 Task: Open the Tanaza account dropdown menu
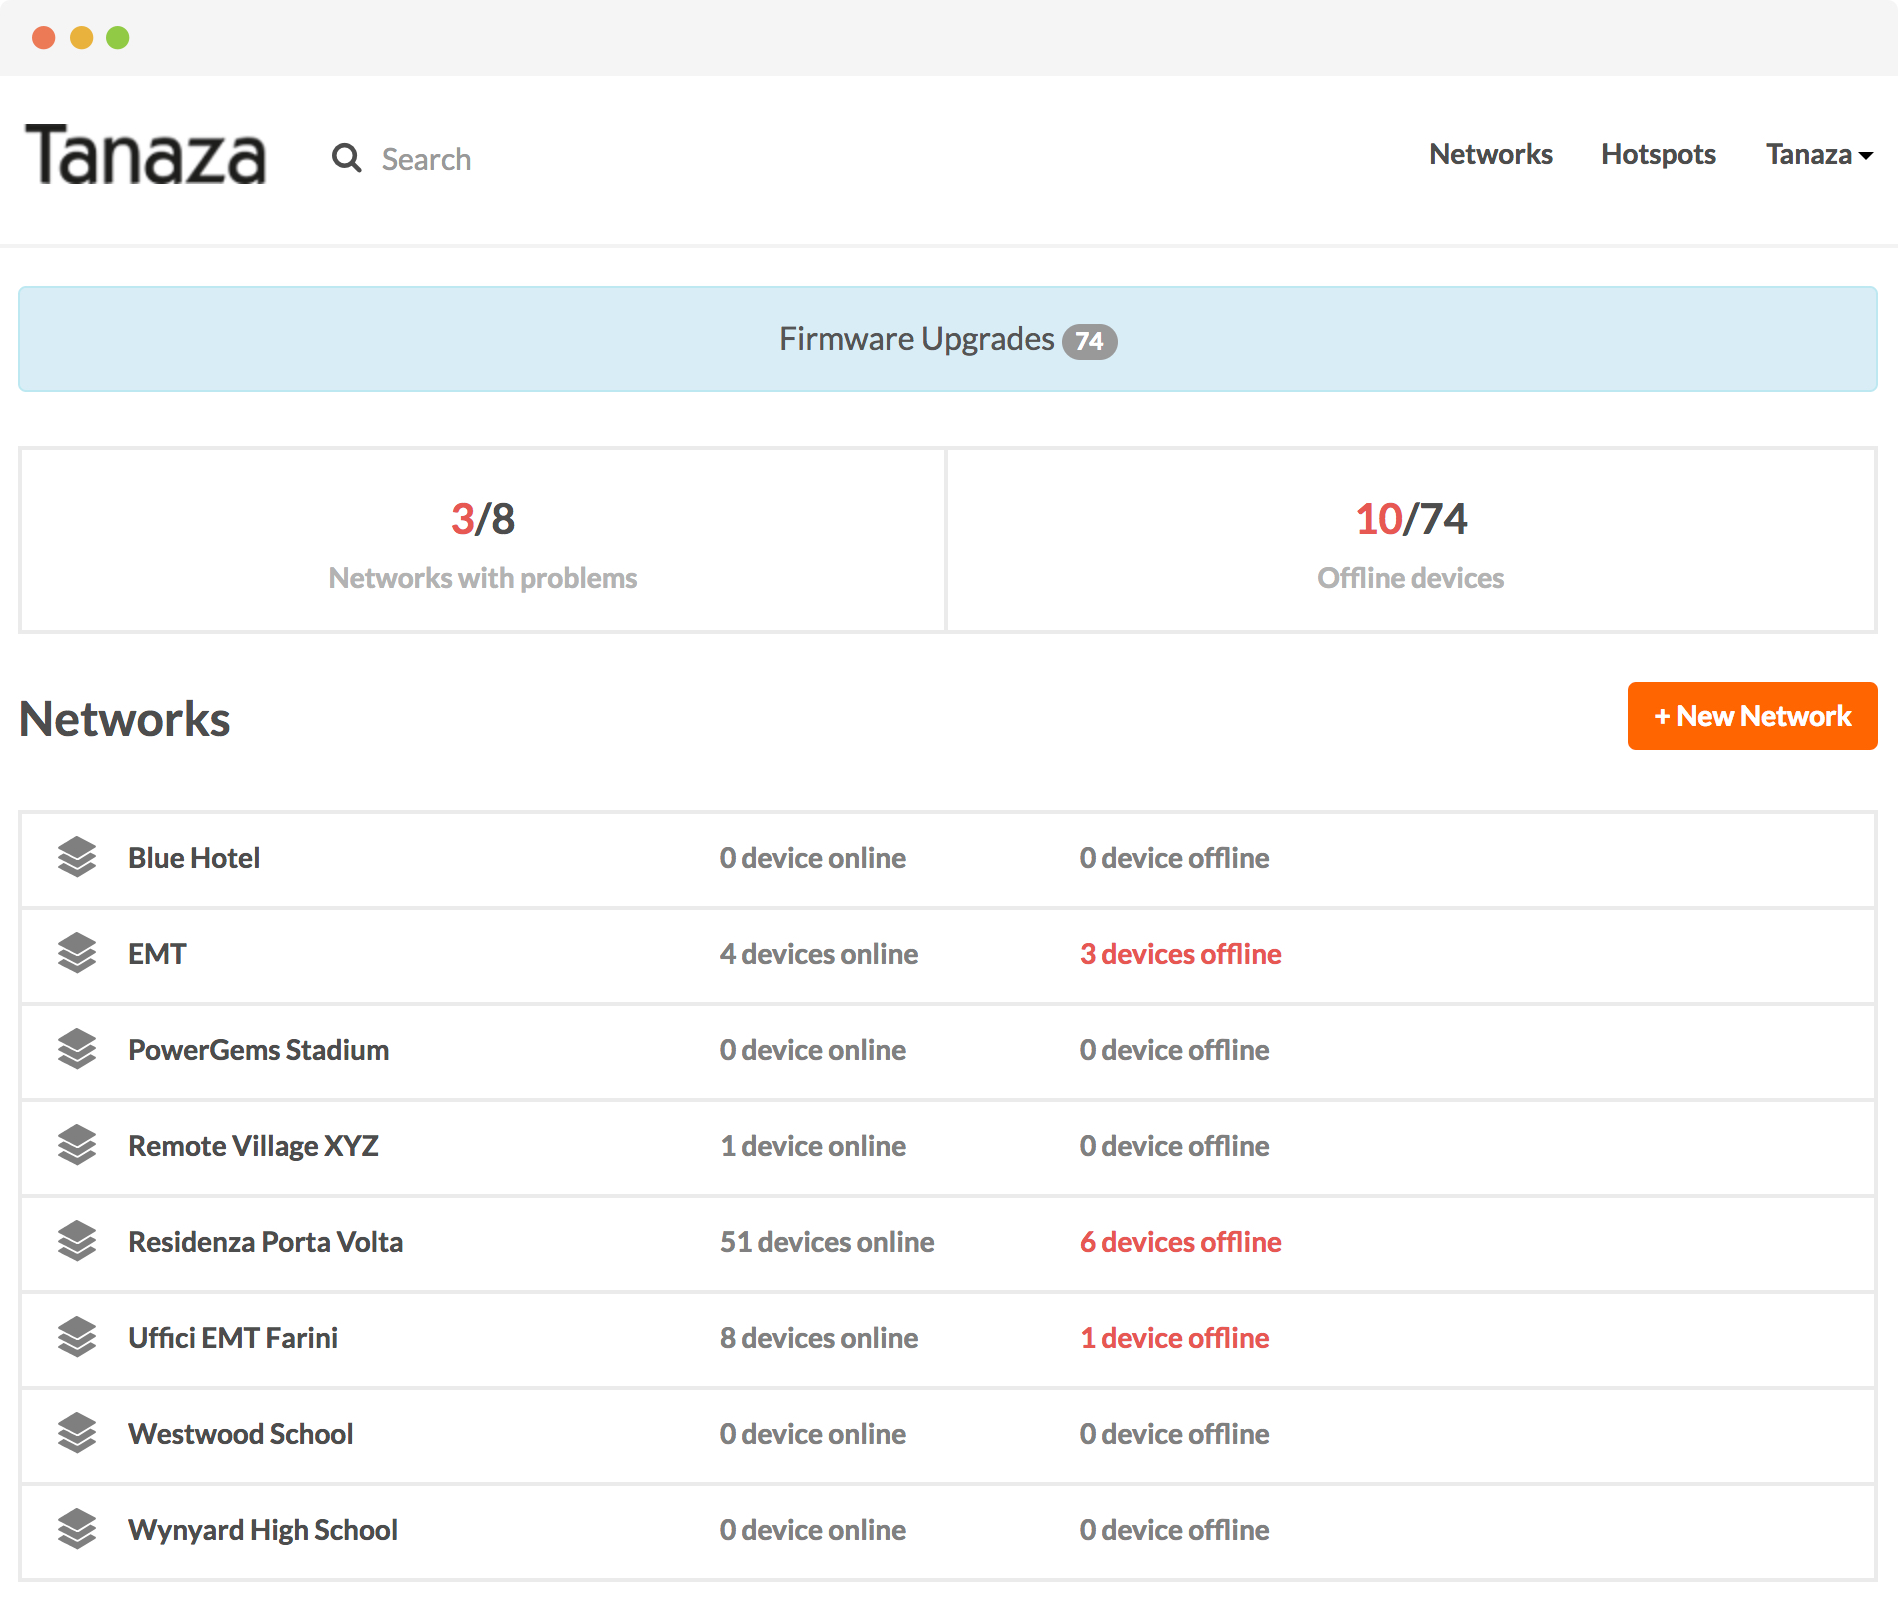(1818, 154)
